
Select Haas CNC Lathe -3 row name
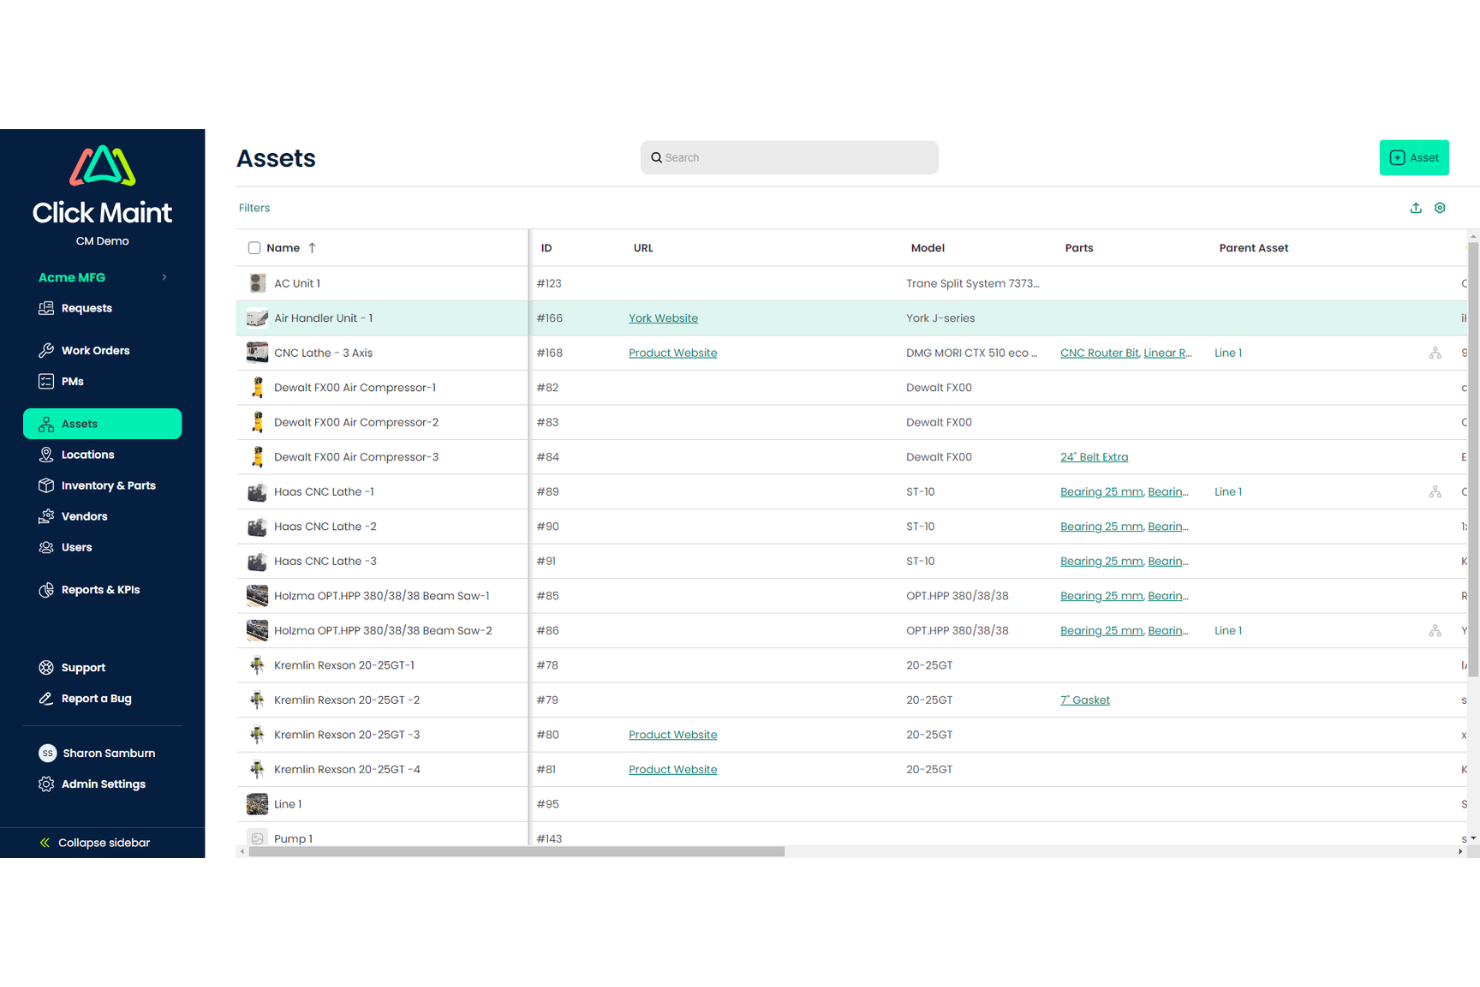(x=325, y=561)
